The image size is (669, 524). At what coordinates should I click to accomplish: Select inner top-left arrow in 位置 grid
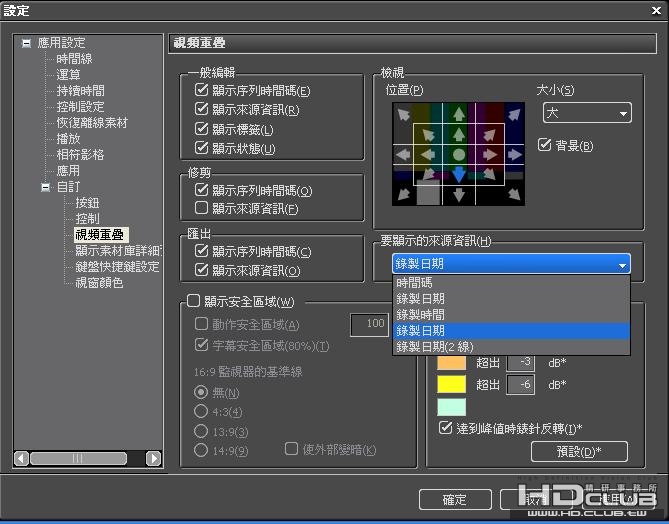pyautogui.click(x=428, y=135)
